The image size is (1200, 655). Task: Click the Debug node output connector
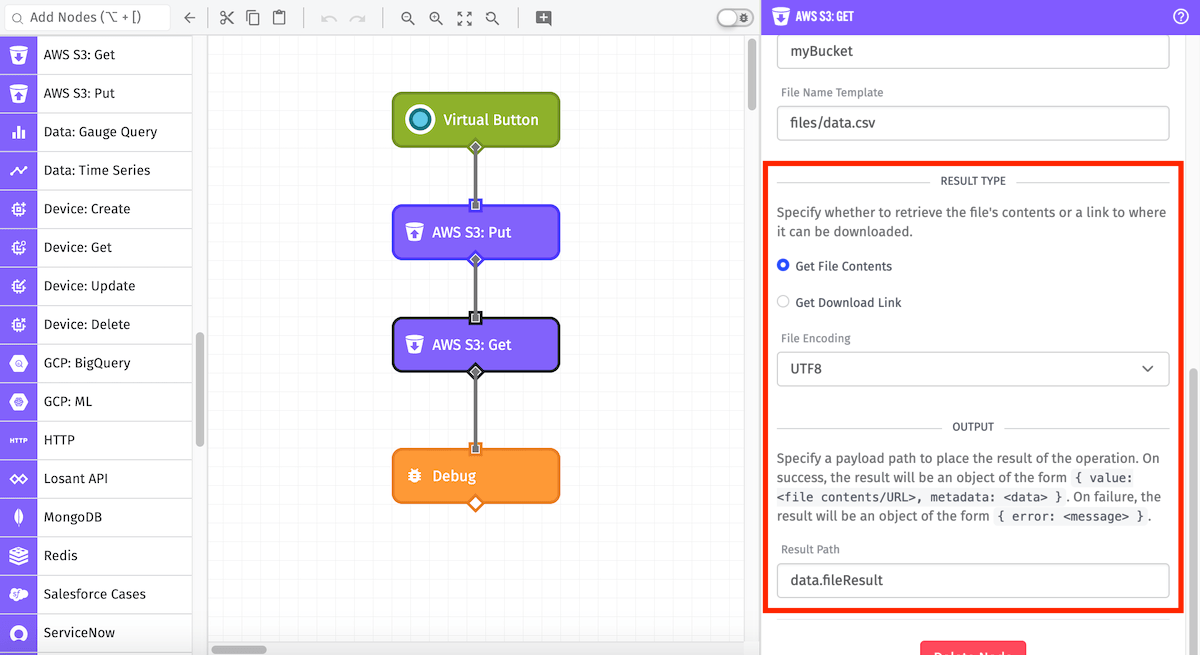[476, 503]
